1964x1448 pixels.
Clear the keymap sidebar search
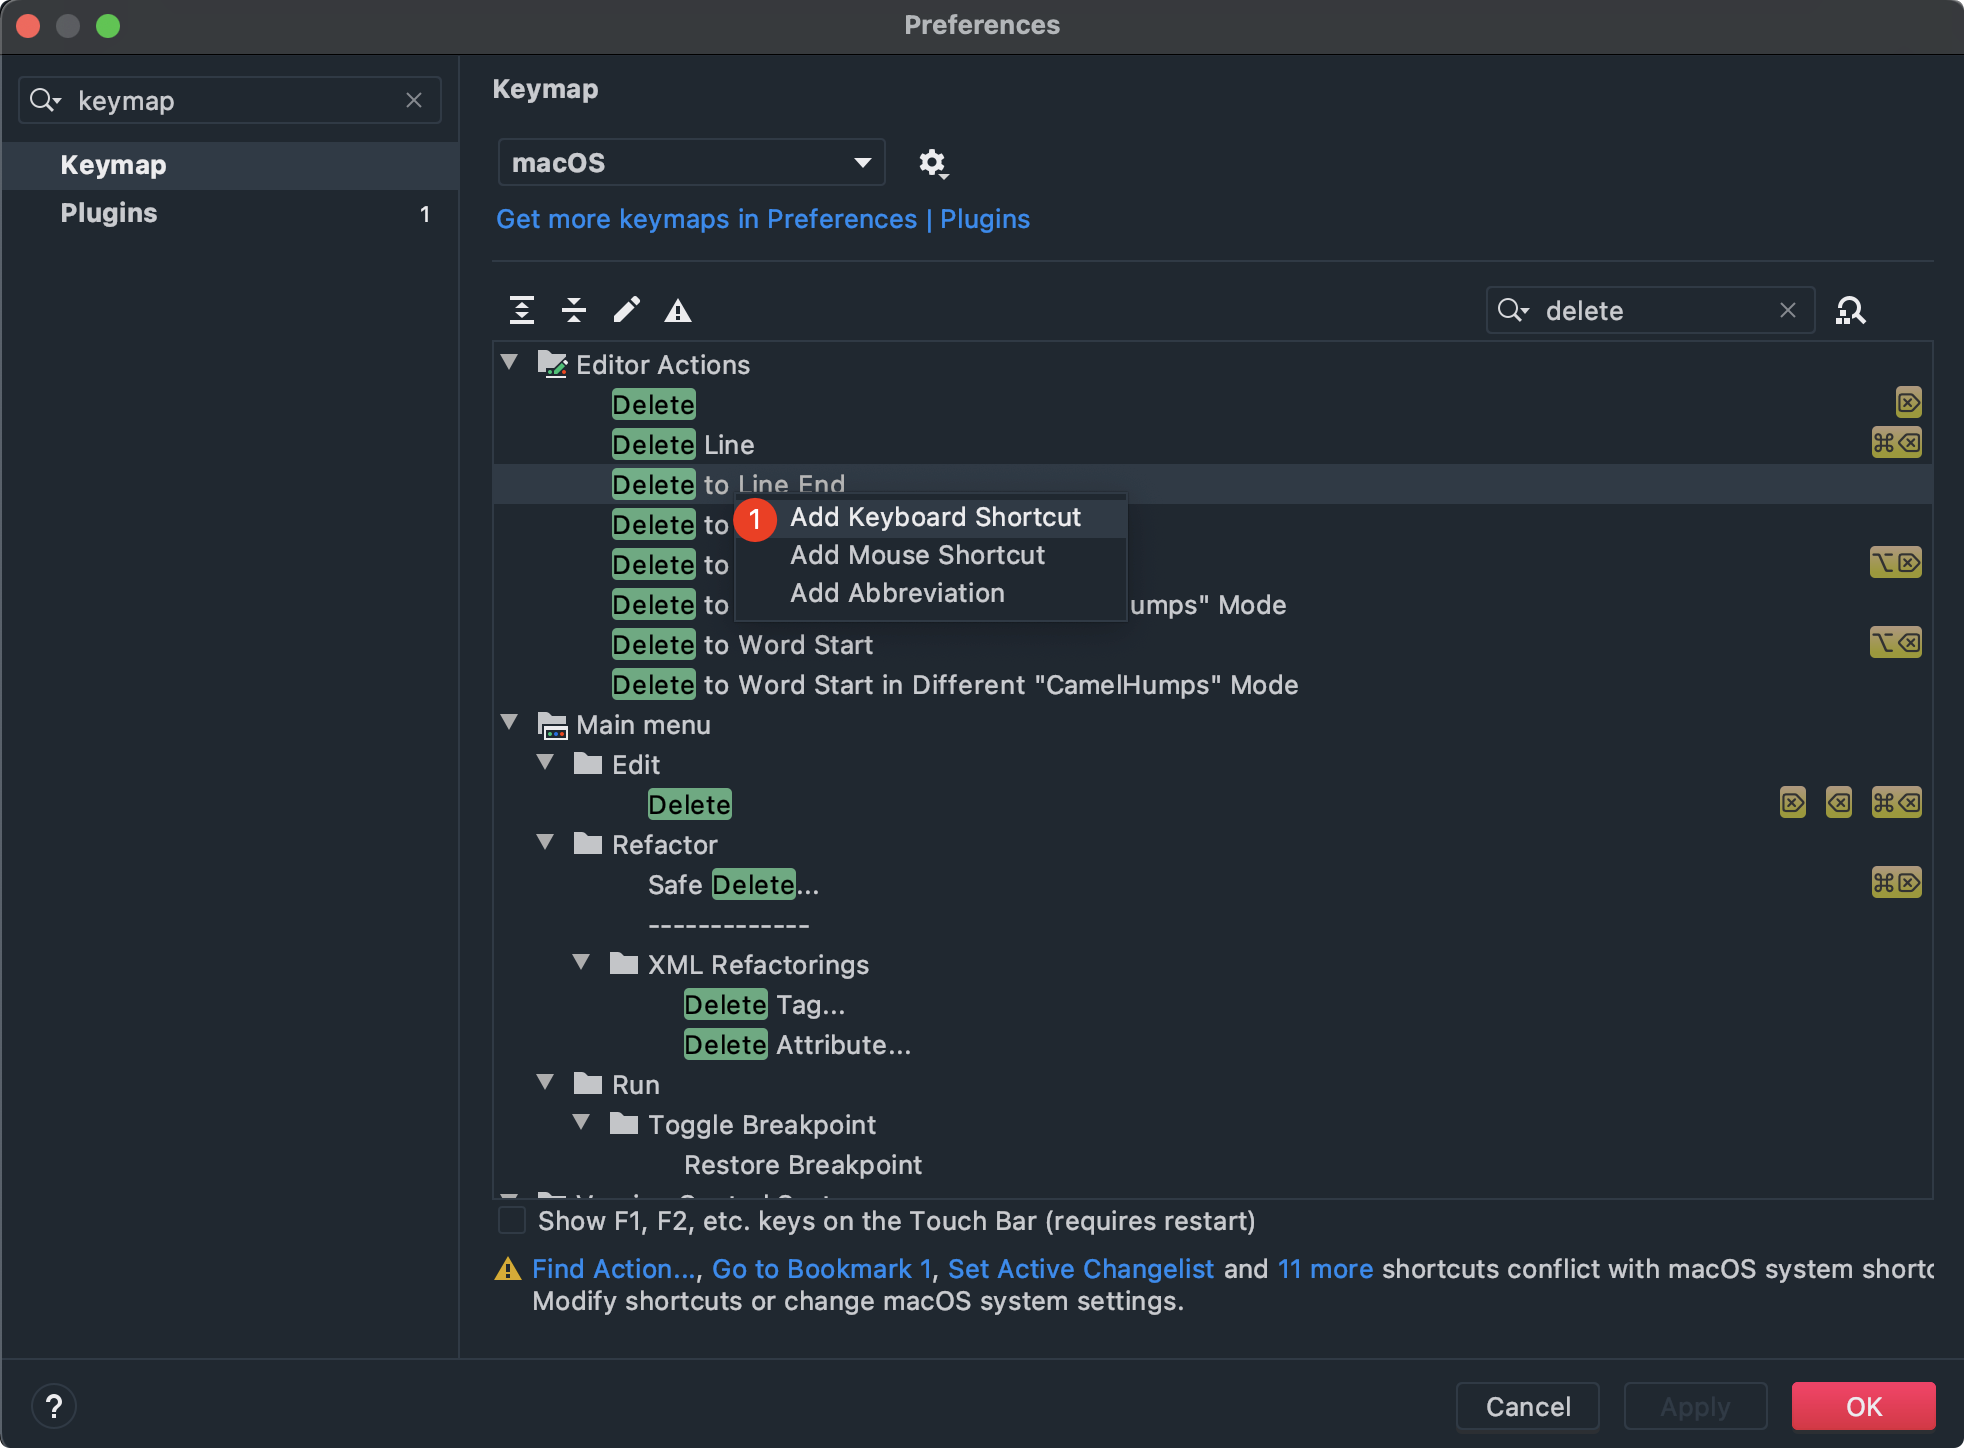(414, 100)
